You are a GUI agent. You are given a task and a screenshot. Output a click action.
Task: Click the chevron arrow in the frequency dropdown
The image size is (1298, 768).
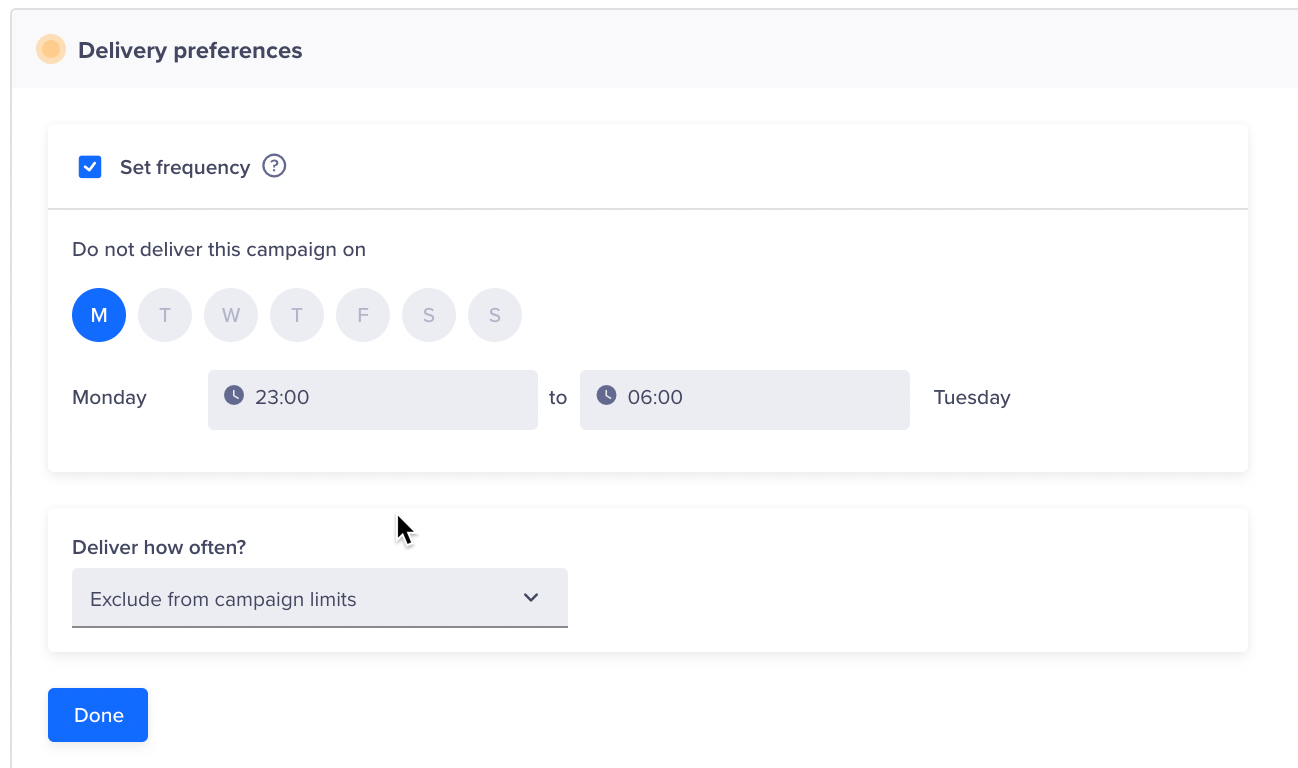(x=531, y=598)
